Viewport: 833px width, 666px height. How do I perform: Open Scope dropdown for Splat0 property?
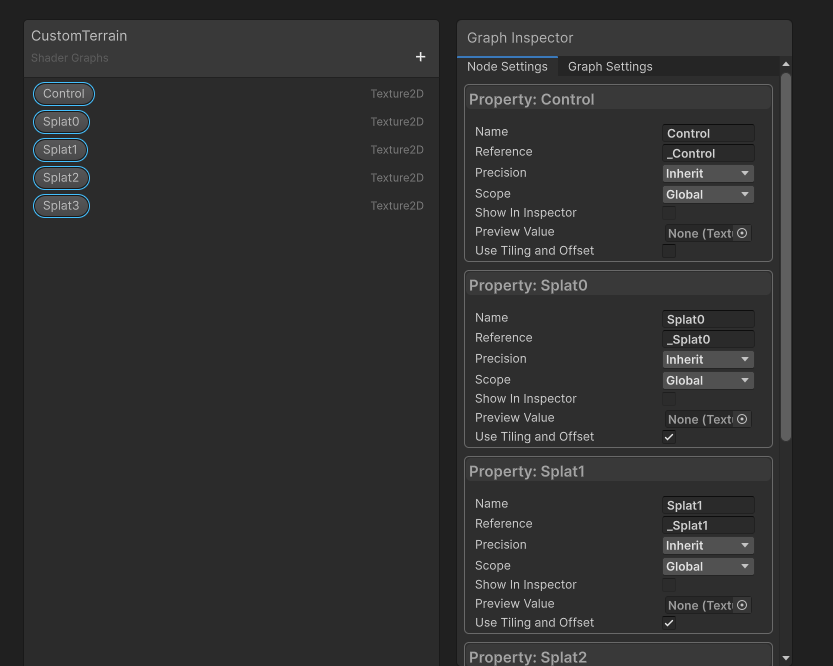point(708,380)
